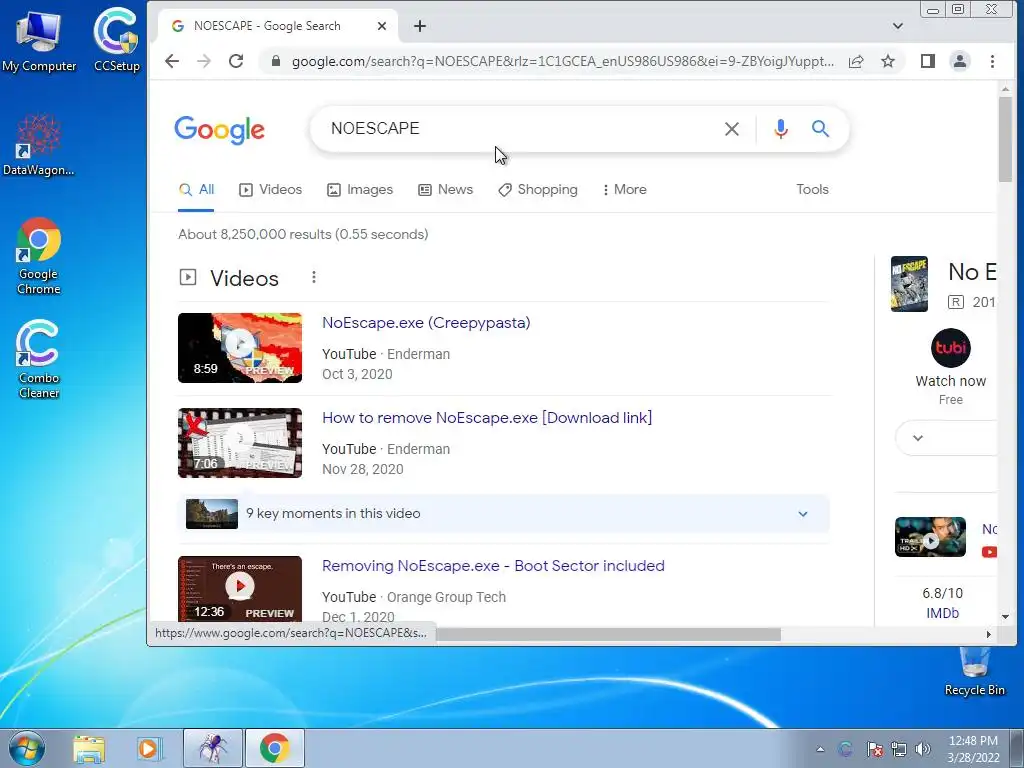Click the Google logo
Screen dimensions: 1024x768
[219, 130]
